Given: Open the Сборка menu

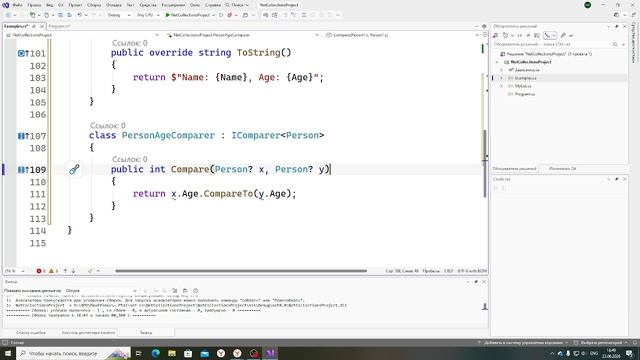Looking at the screenshot, I should [x=94, y=5].
